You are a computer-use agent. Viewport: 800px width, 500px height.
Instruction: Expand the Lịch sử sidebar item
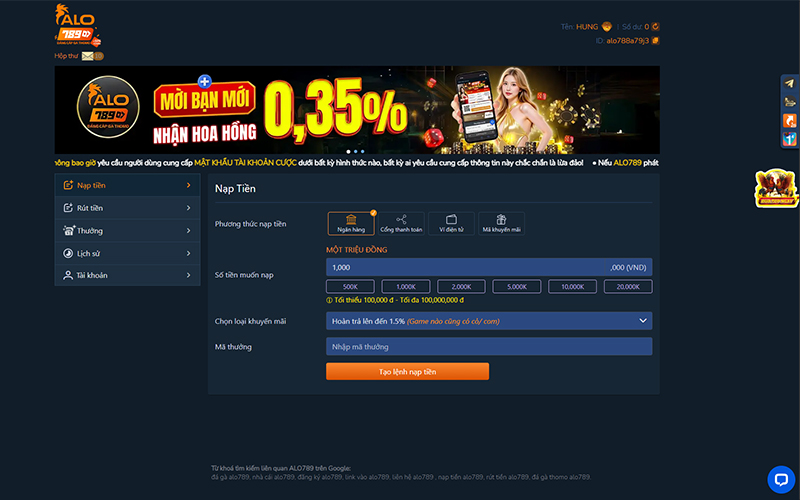(127, 253)
